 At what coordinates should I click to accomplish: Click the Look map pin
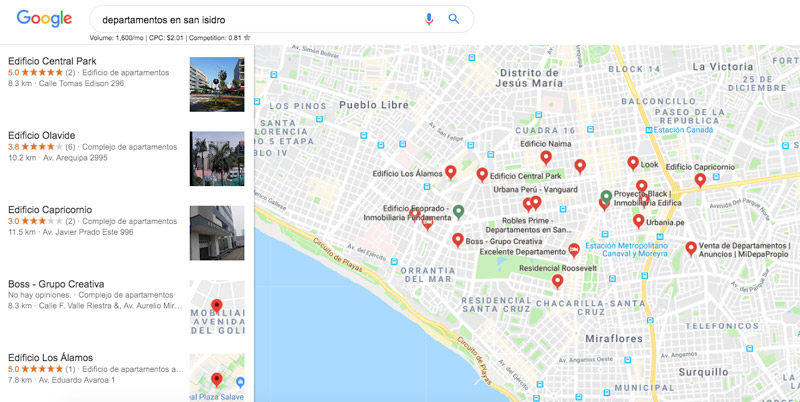tap(633, 163)
